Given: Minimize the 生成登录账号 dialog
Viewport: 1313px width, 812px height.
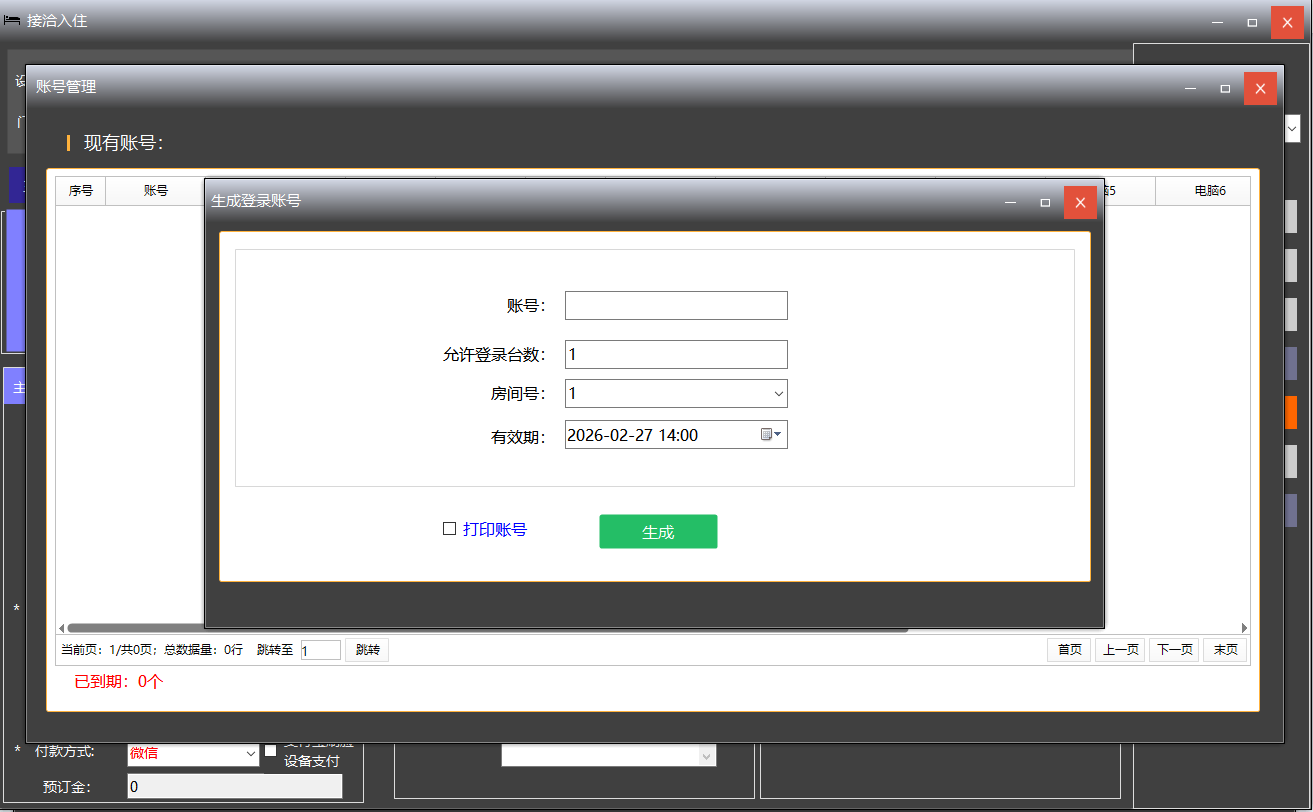Looking at the screenshot, I should point(1010,202).
